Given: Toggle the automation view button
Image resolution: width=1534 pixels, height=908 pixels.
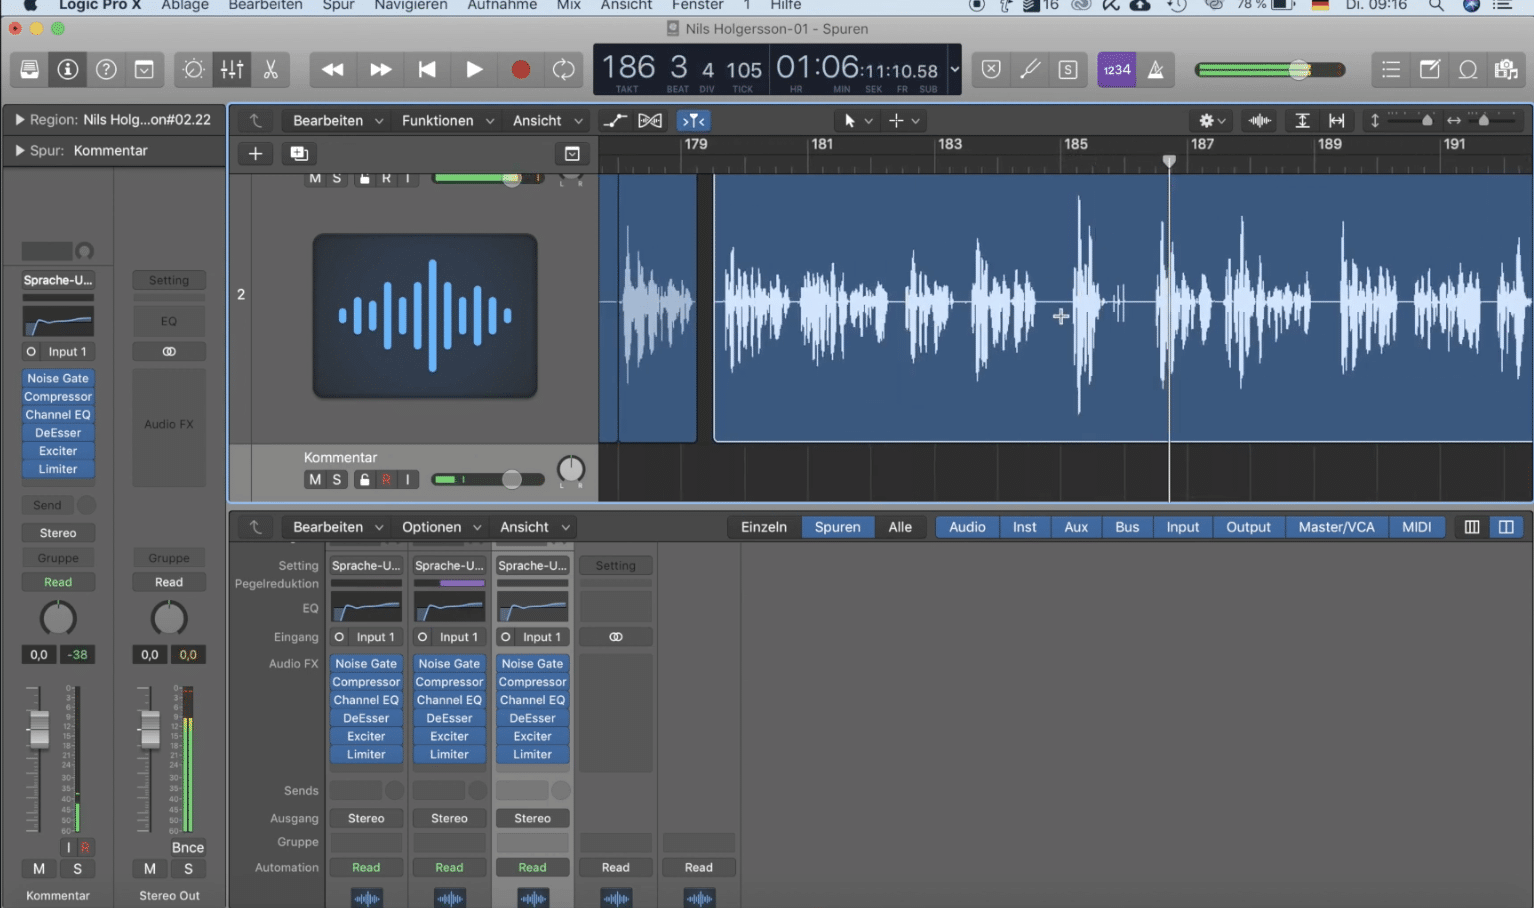Looking at the screenshot, I should [615, 121].
